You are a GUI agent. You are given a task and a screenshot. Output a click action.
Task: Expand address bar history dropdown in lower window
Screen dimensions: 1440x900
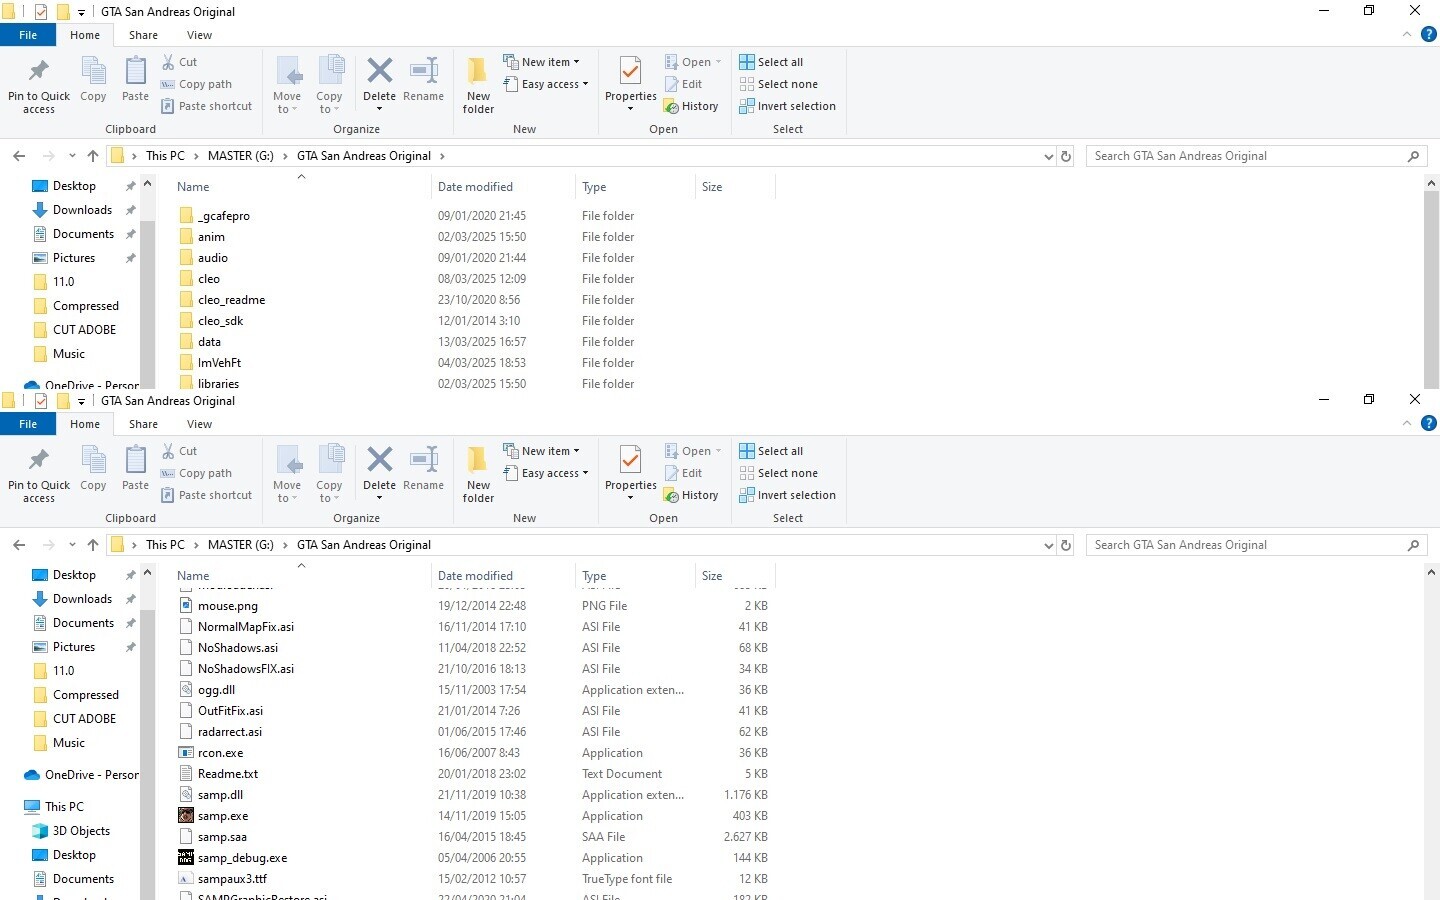pyautogui.click(x=1048, y=546)
